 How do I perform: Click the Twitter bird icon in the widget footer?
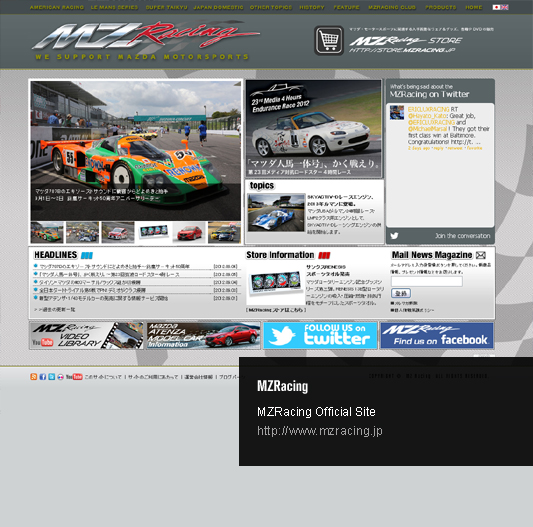pos(394,236)
